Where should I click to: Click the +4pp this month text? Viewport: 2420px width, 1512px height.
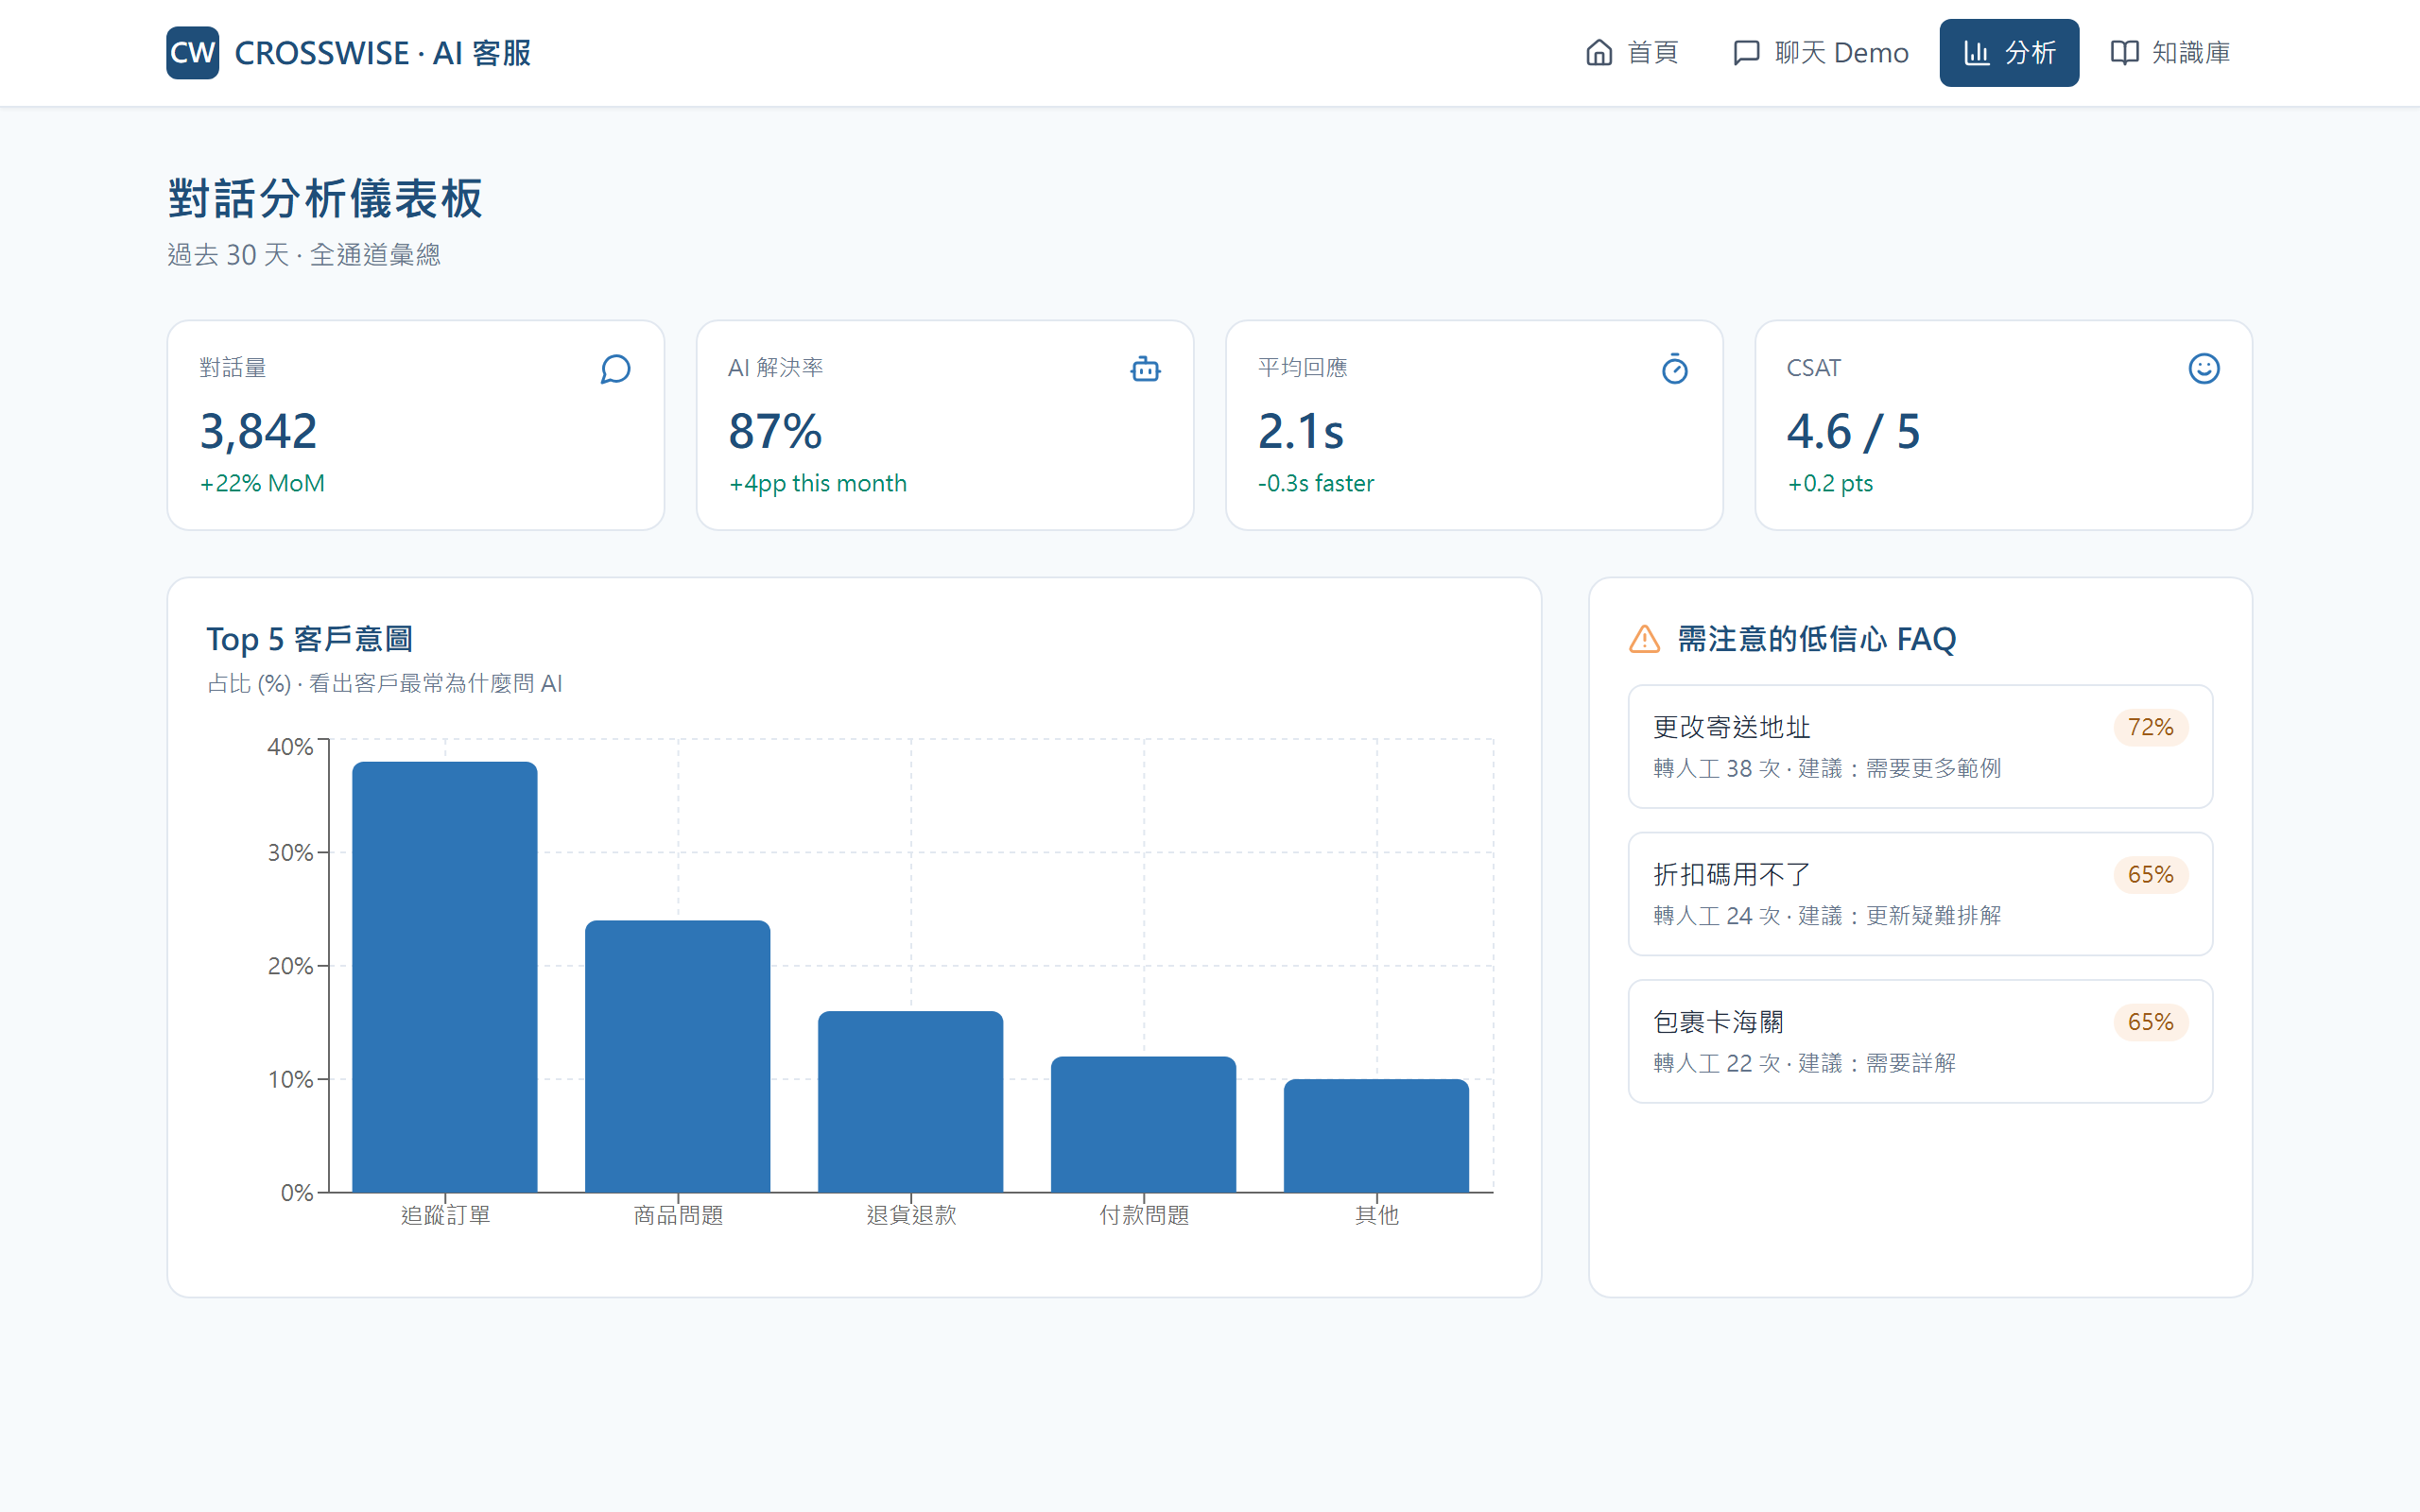coord(817,483)
